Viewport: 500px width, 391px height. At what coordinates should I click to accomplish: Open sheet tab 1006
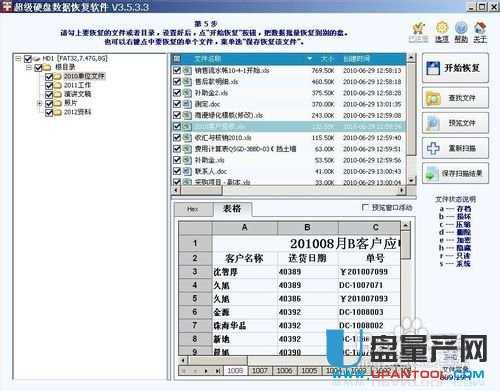point(285,370)
